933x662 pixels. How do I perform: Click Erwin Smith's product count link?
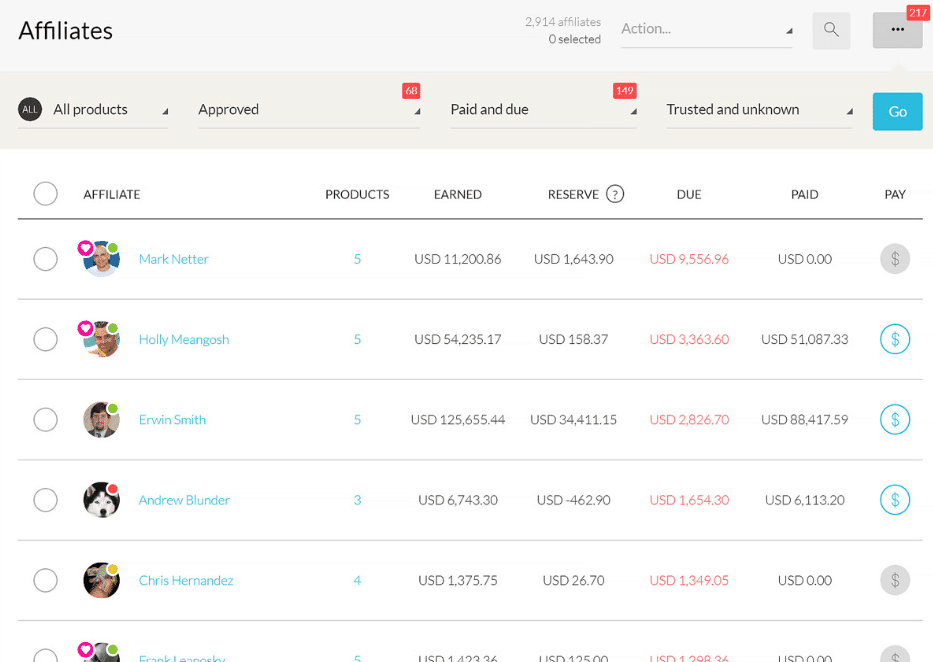tap(357, 420)
